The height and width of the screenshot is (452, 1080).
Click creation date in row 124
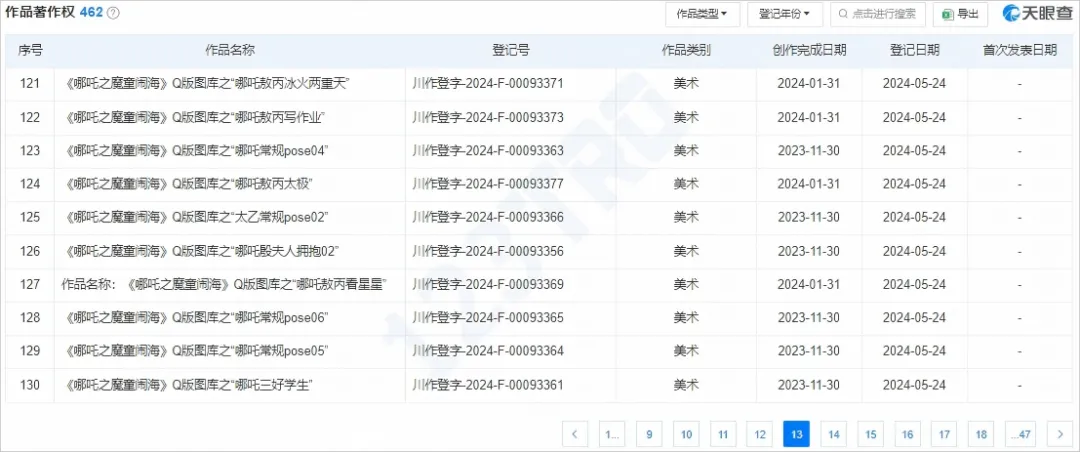pyautogui.click(x=809, y=184)
